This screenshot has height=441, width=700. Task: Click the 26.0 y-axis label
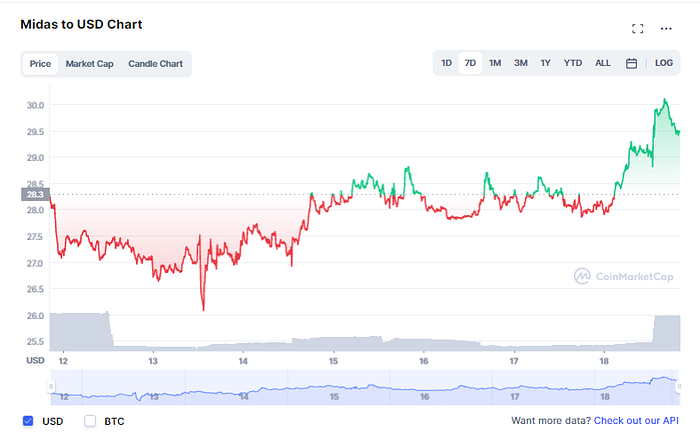coord(35,316)
